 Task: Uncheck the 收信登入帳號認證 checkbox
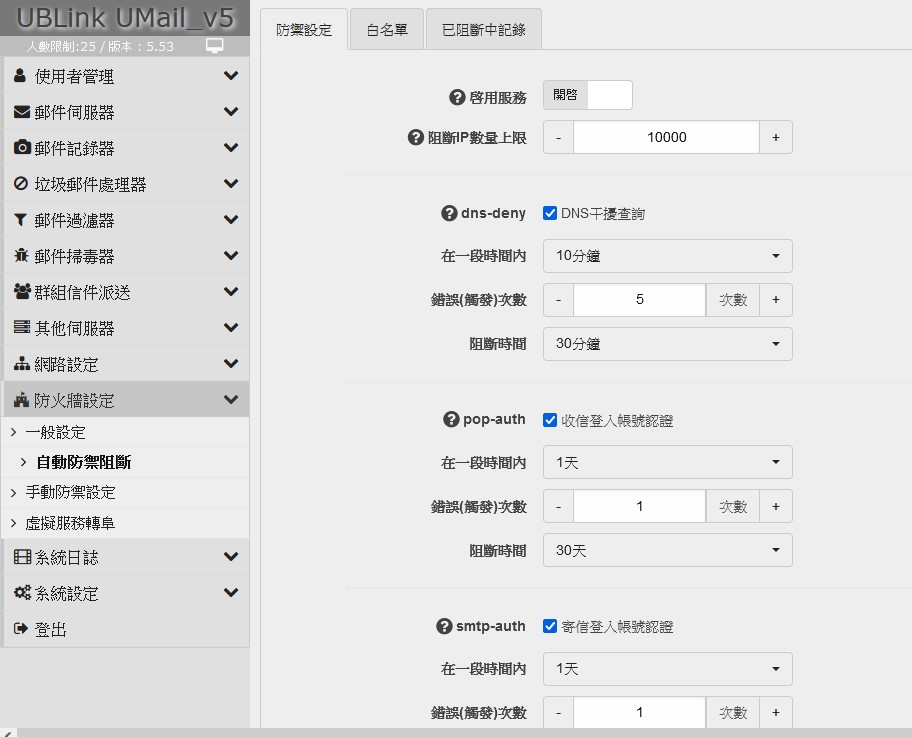tap(550, 420)
